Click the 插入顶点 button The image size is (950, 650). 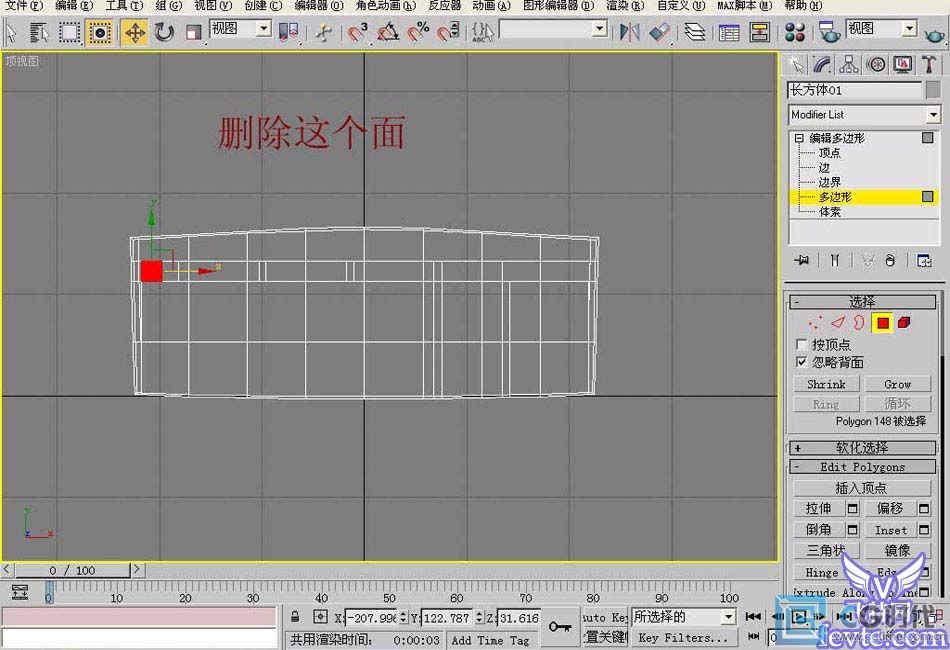pos(862,488)
